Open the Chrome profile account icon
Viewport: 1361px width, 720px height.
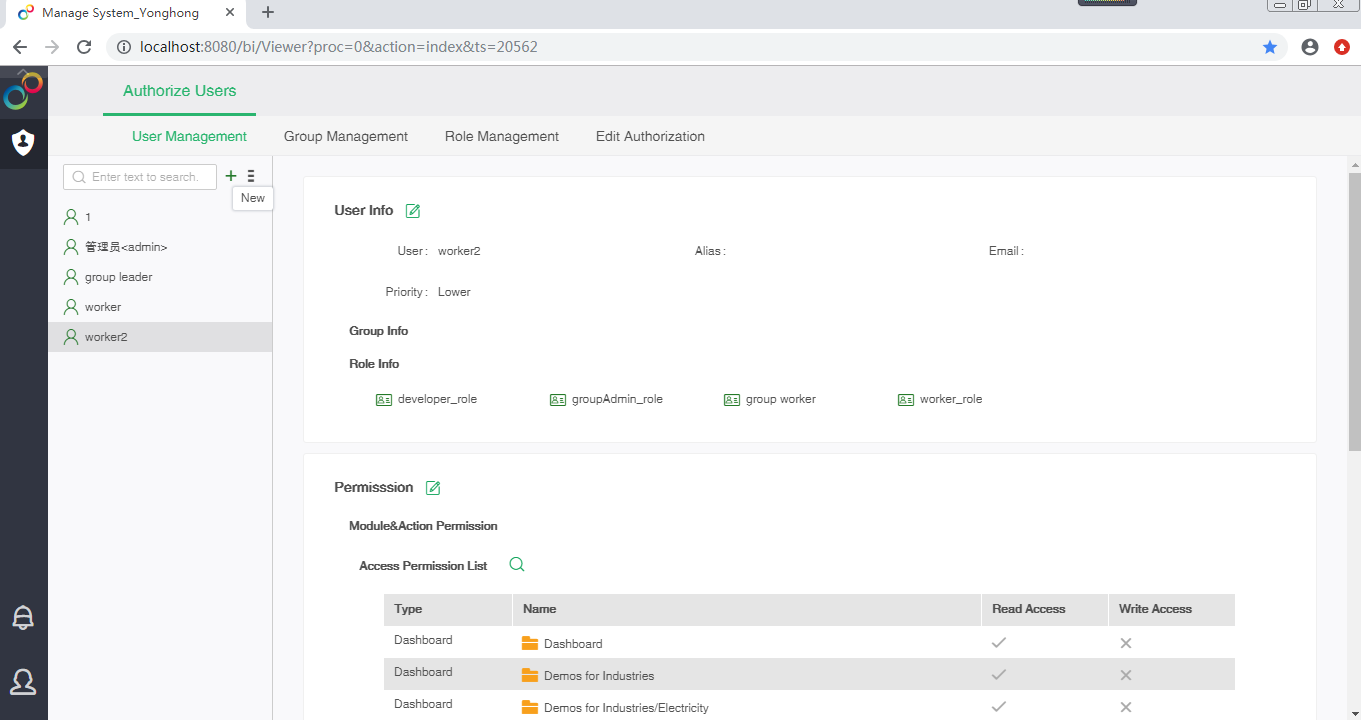[1310, 47]
